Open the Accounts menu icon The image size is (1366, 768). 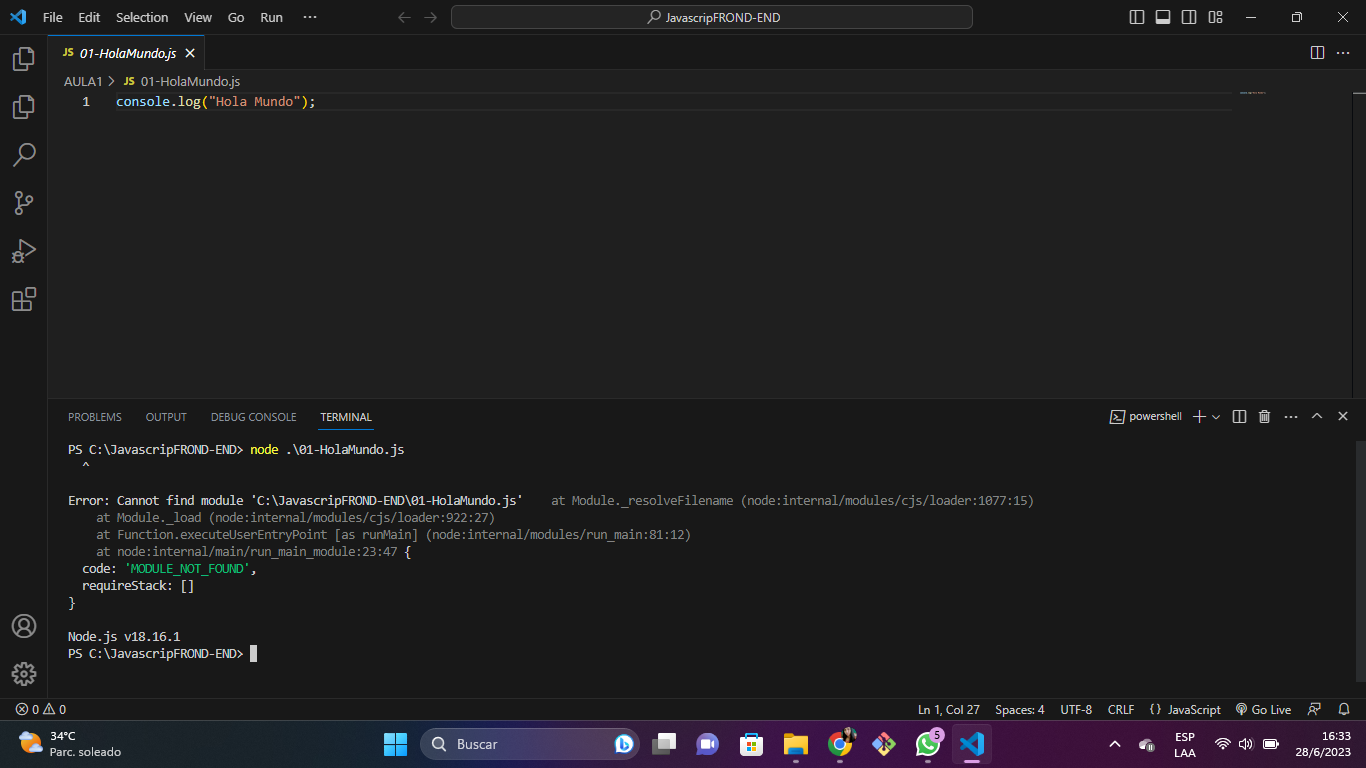(23, 626)
